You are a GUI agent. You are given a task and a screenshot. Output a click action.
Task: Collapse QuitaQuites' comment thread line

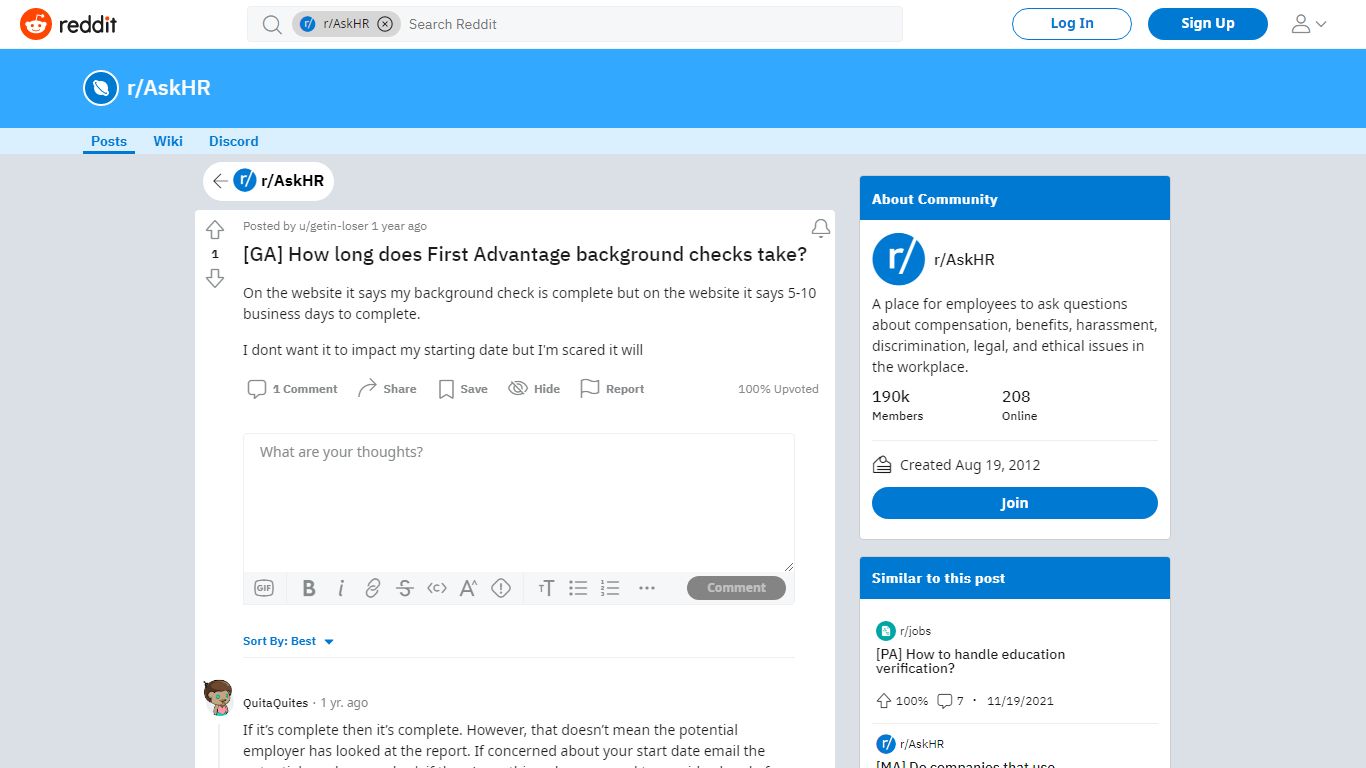click(x=219, y=745)
